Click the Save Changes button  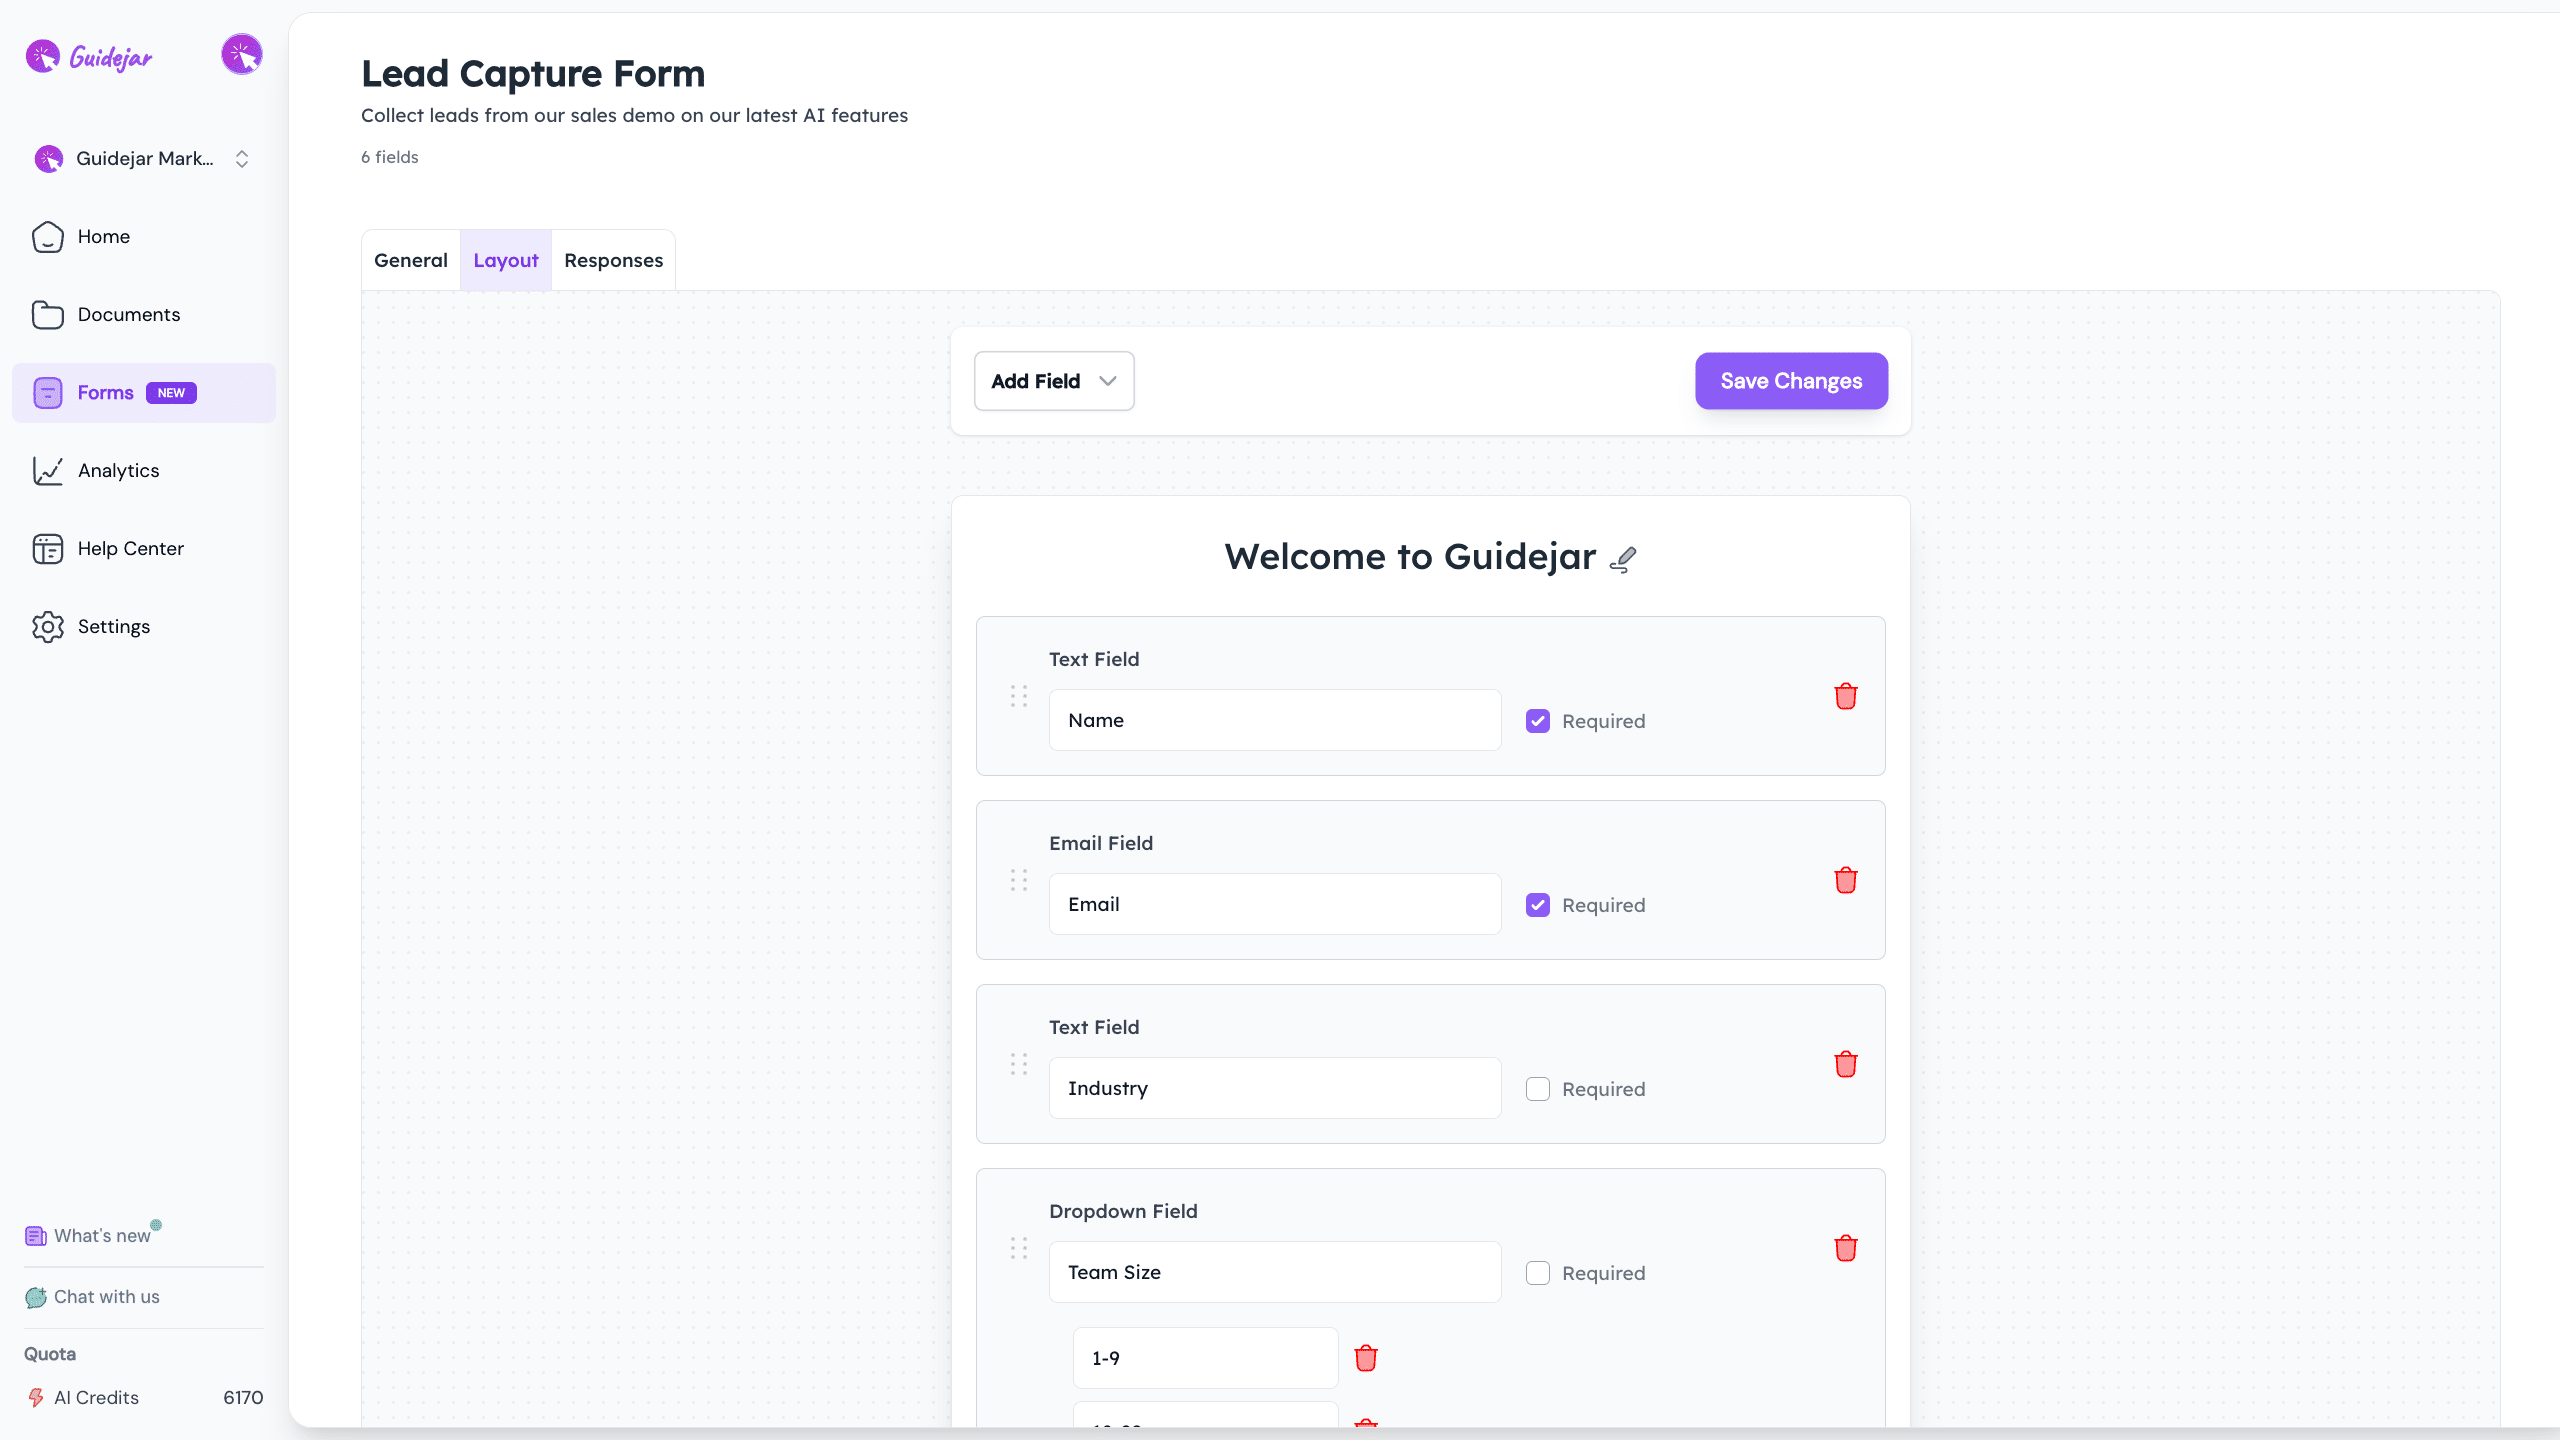[x=1790, y=381]
